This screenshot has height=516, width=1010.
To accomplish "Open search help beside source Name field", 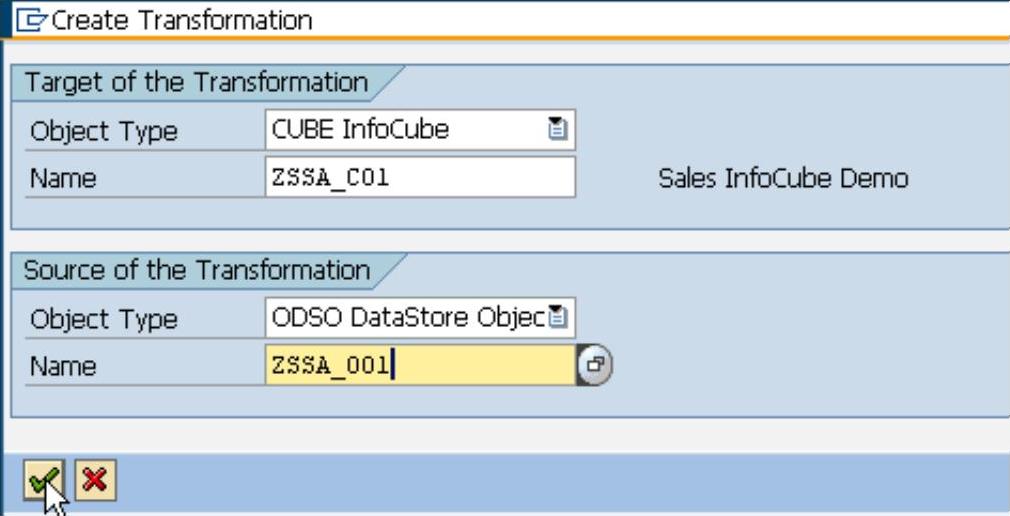I will point(596,366).
